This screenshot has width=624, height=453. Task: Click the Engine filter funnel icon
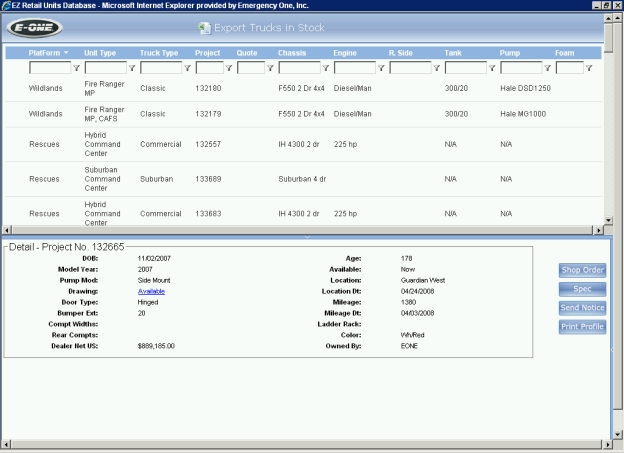(381, 68)
